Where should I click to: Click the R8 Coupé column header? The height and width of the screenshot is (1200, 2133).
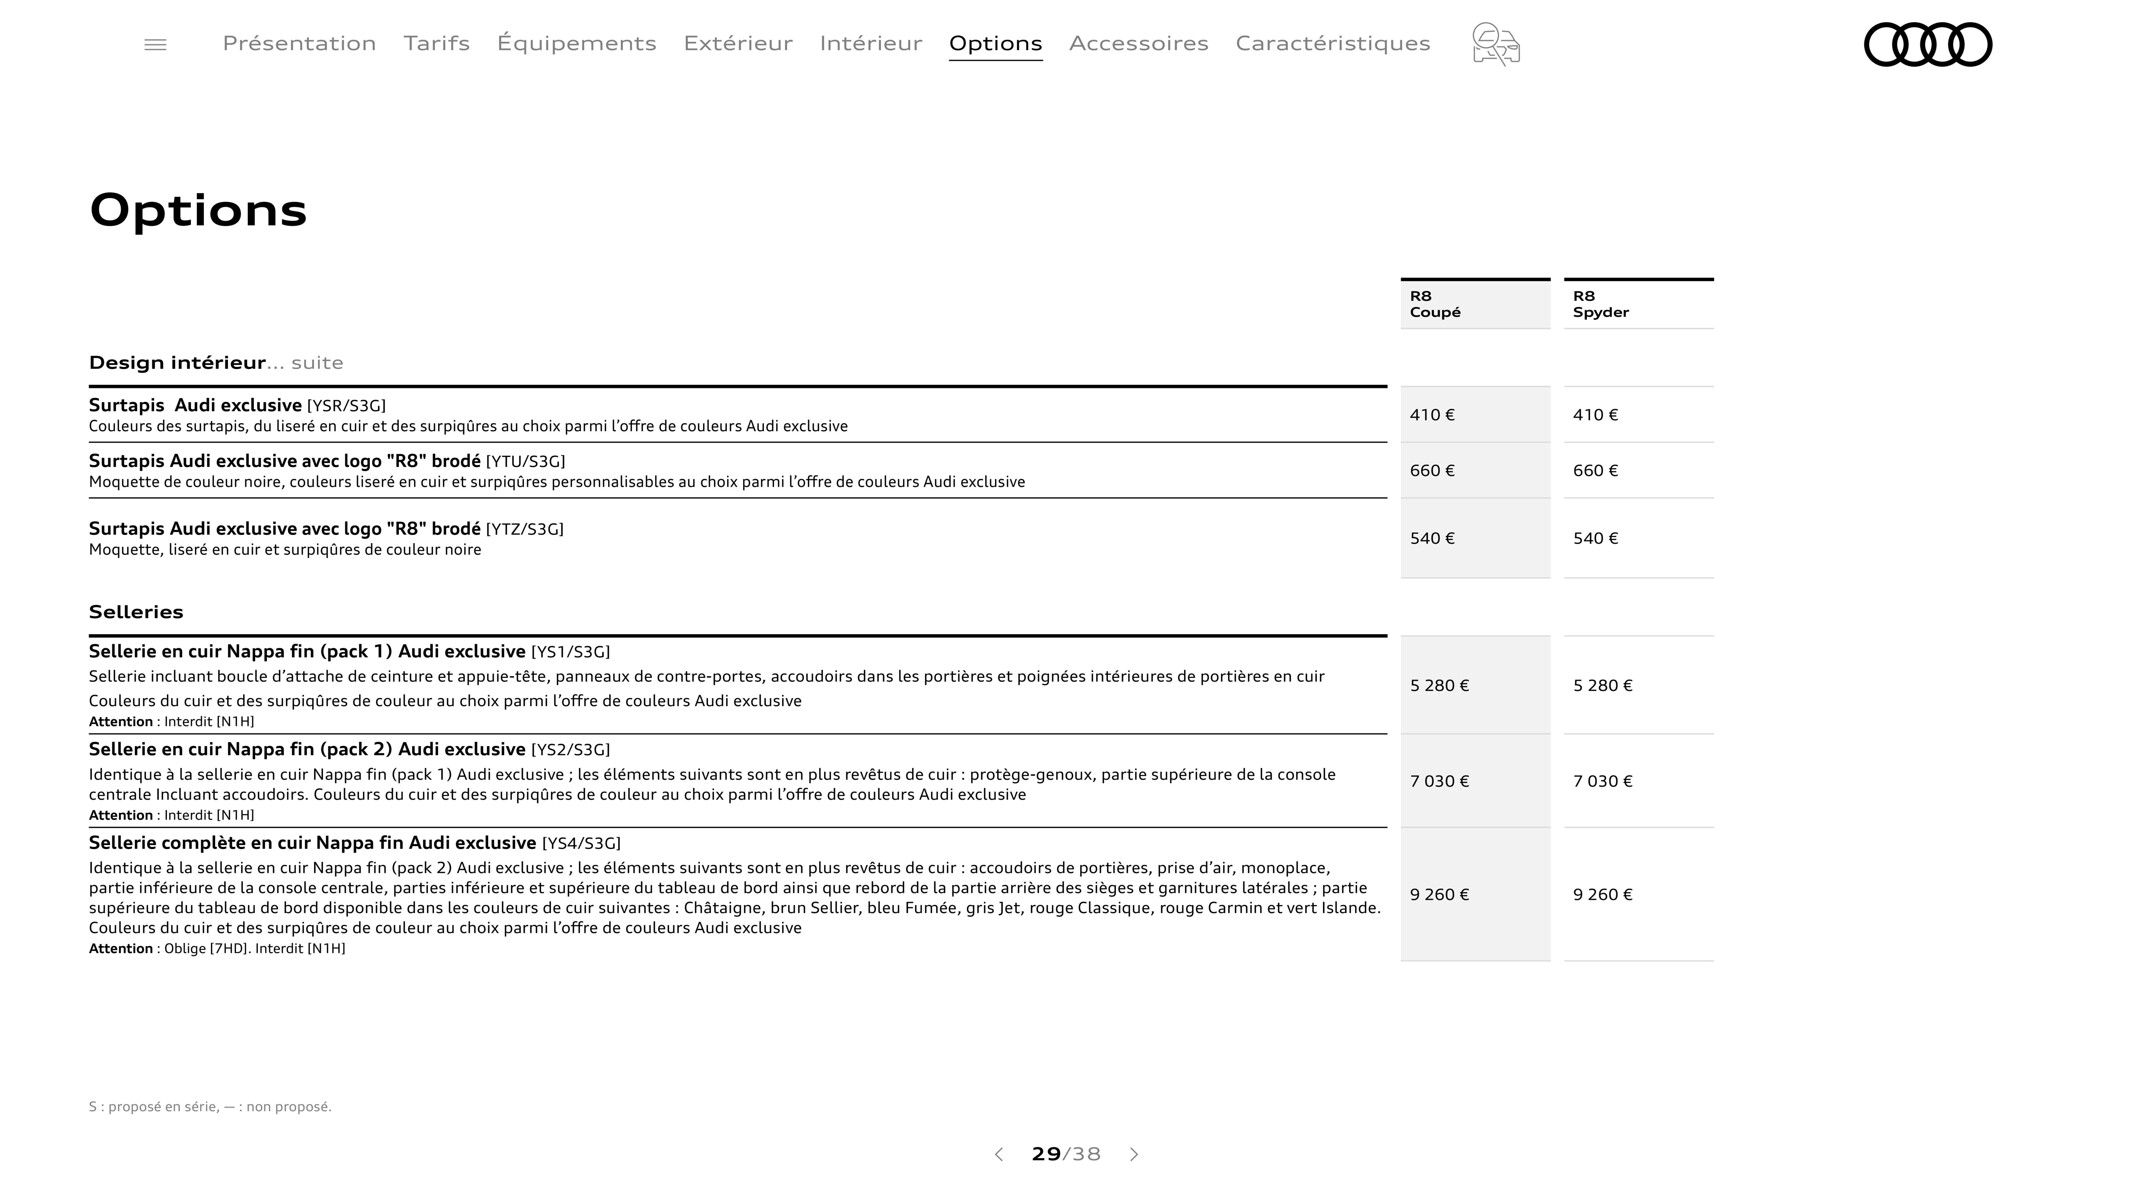point(1475,304)
